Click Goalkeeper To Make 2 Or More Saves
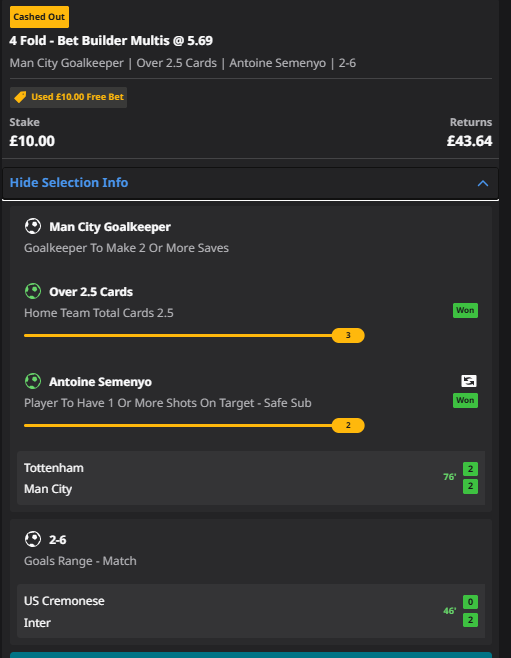The image size is (511, 658). [126, 248]
